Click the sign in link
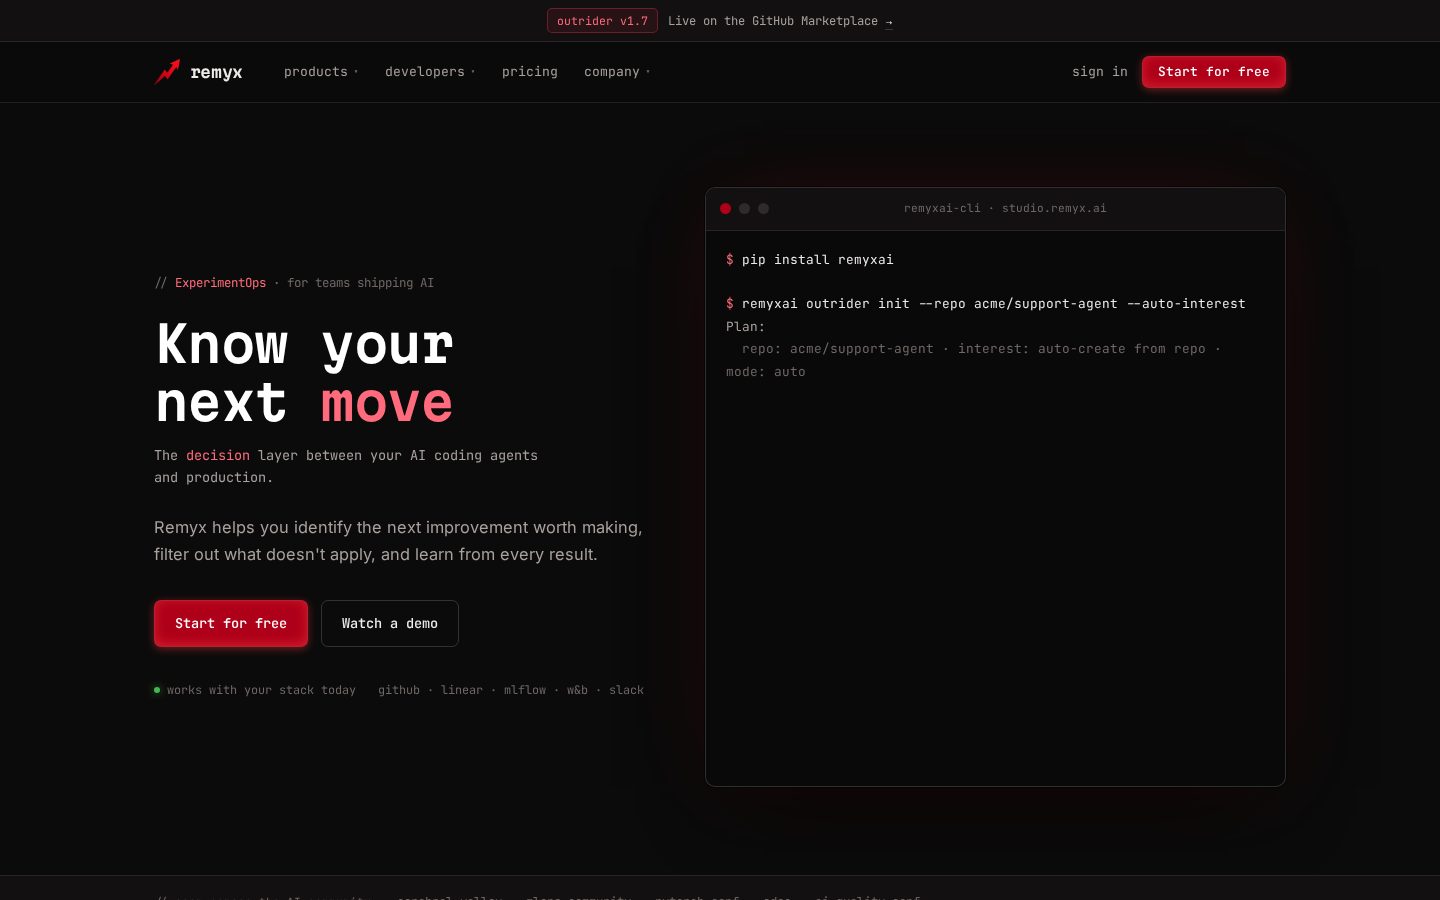 (x=1100, y=72)
